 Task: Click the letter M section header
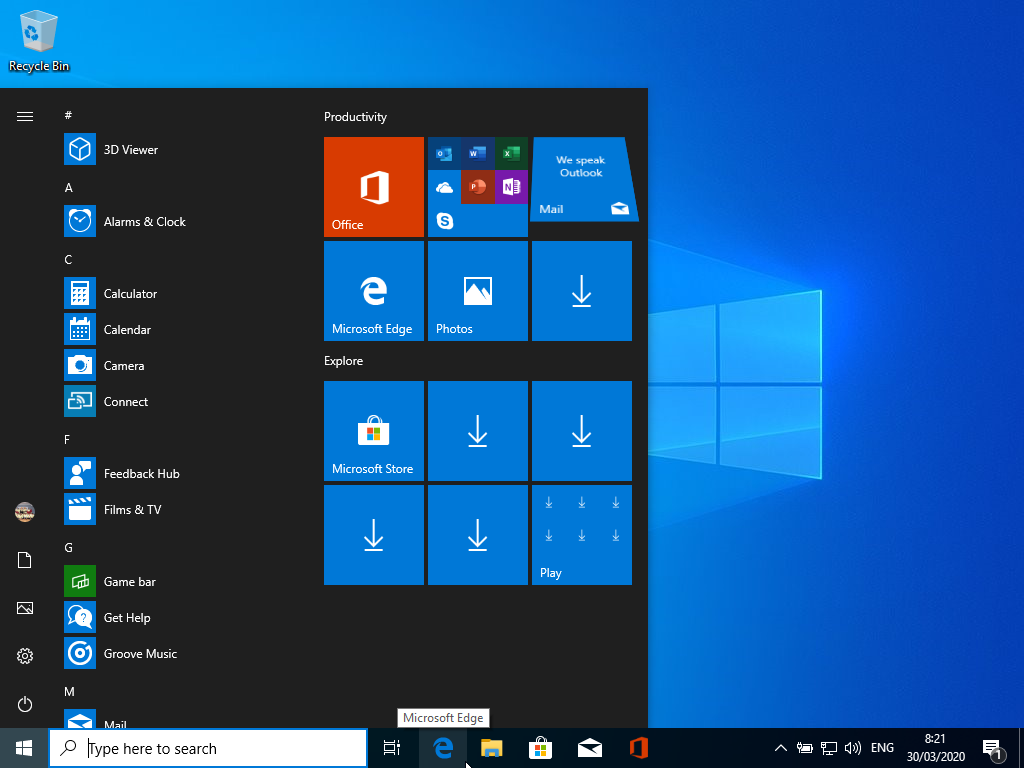point(69,692)
